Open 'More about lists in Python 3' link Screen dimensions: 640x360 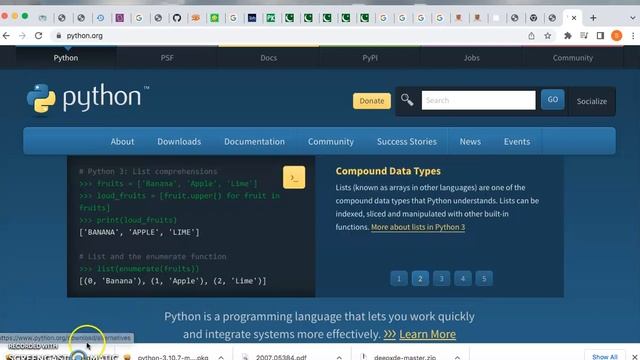(418, 227)
